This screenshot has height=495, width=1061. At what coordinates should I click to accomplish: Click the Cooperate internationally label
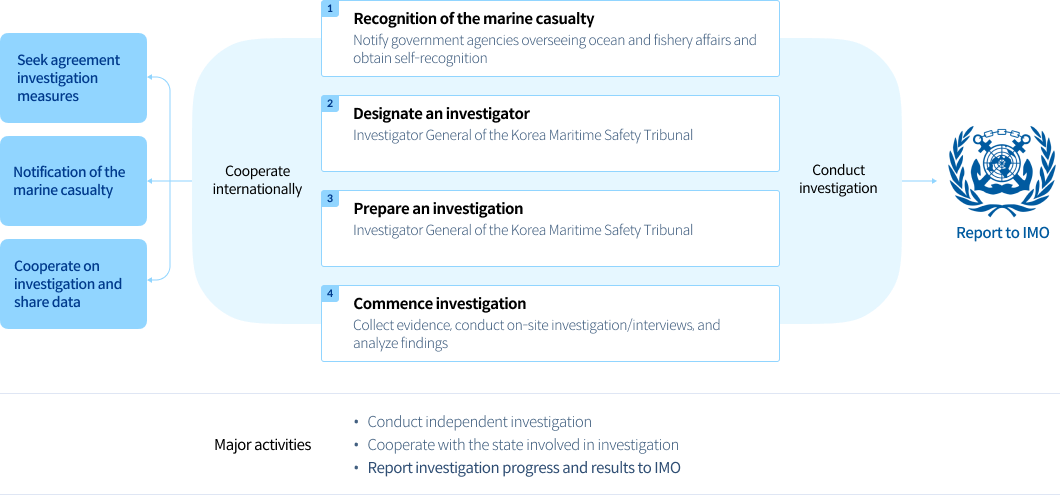click(257, 180)
